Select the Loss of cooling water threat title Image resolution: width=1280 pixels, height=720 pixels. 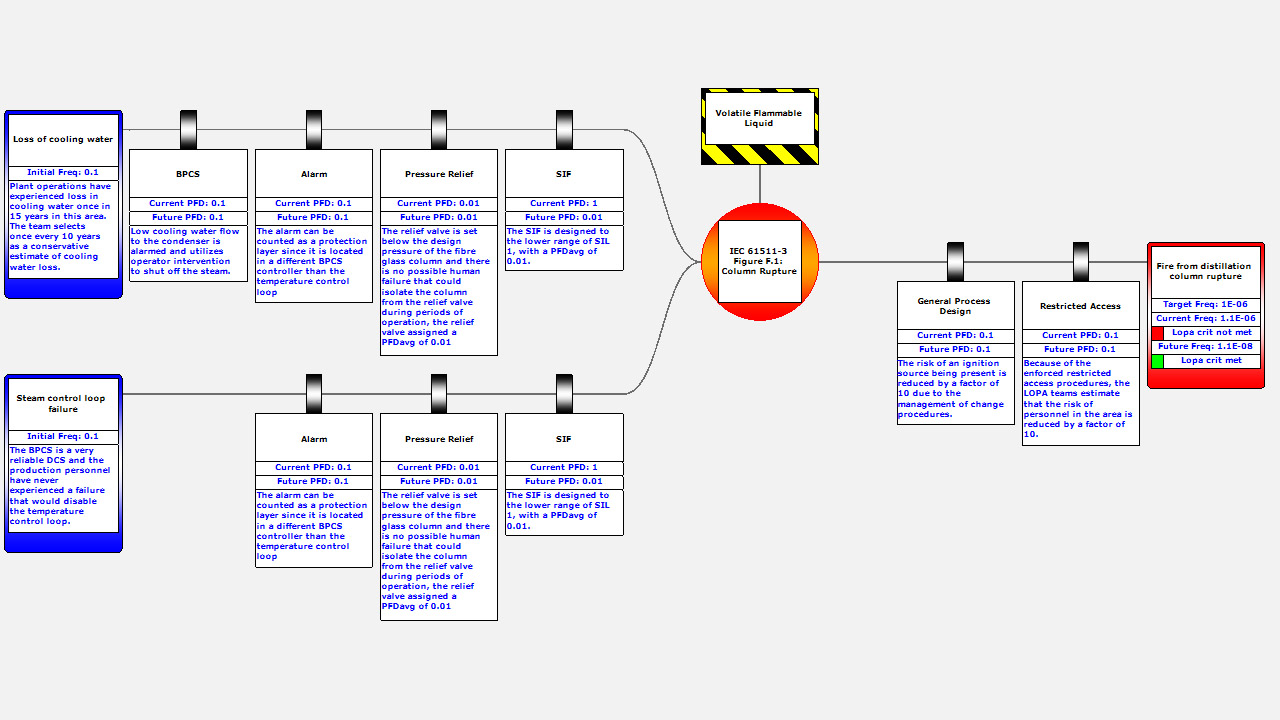tap(63, 140)
